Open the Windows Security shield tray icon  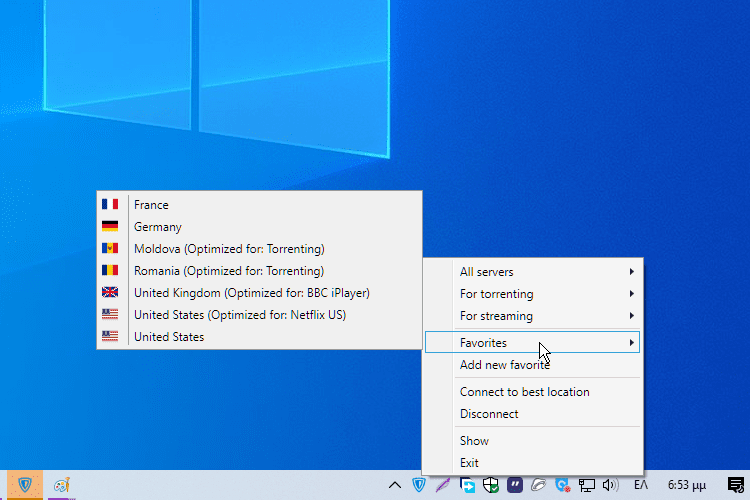(491, 485)
